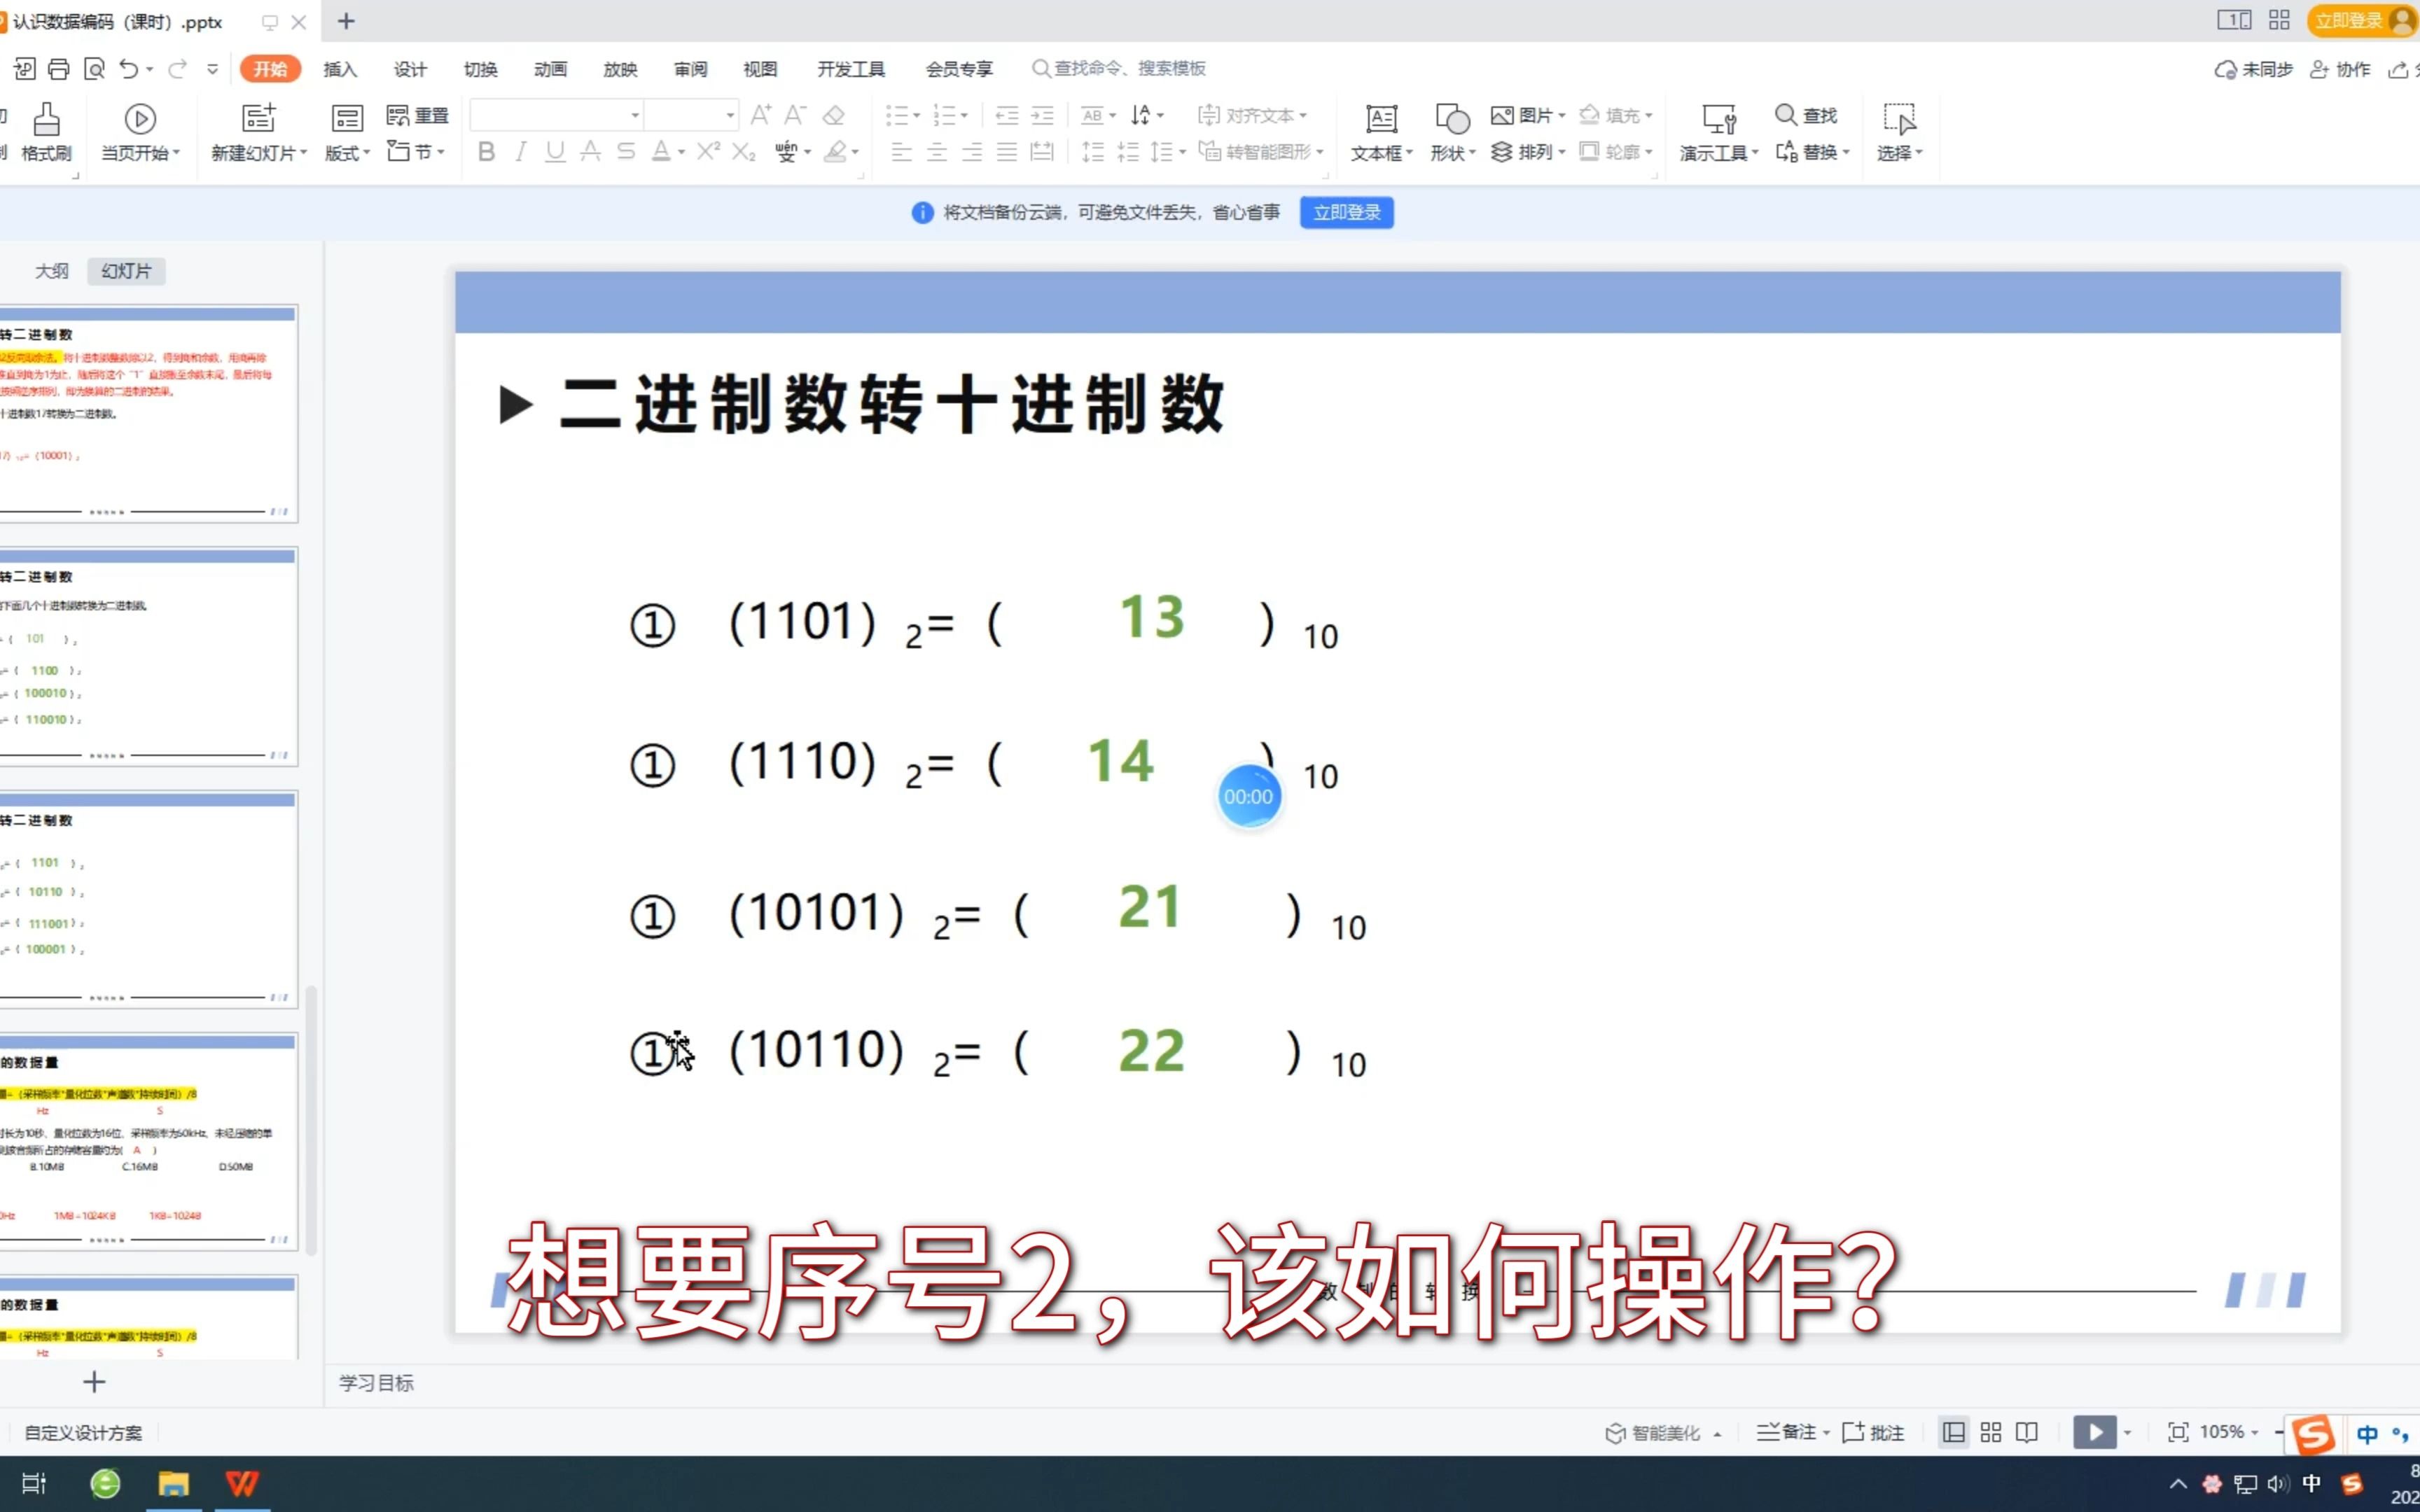Click the WPS icon in Windows taskbar

point(242,1483)
